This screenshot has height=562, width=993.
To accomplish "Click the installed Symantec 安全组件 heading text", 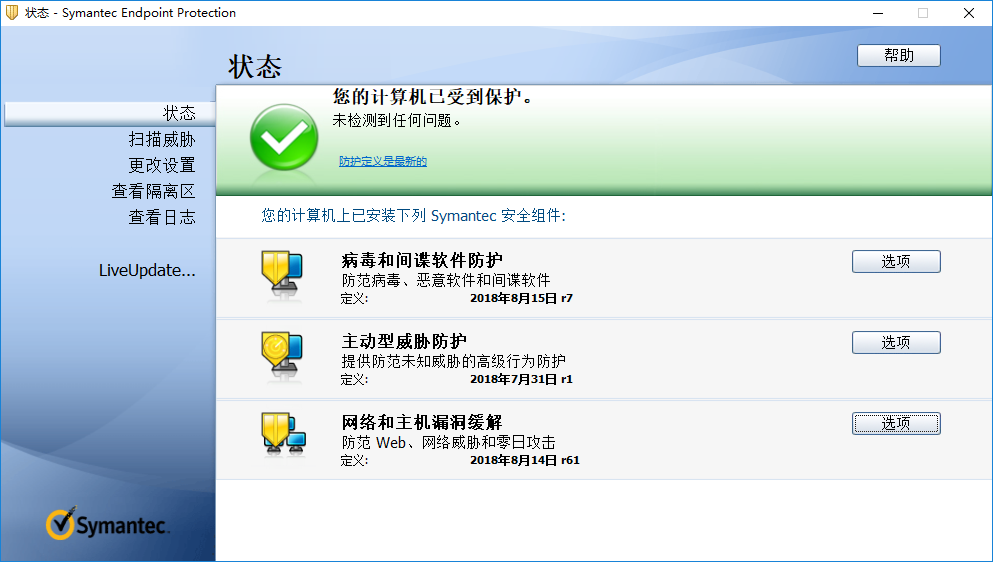I will (x=414, y=215).
